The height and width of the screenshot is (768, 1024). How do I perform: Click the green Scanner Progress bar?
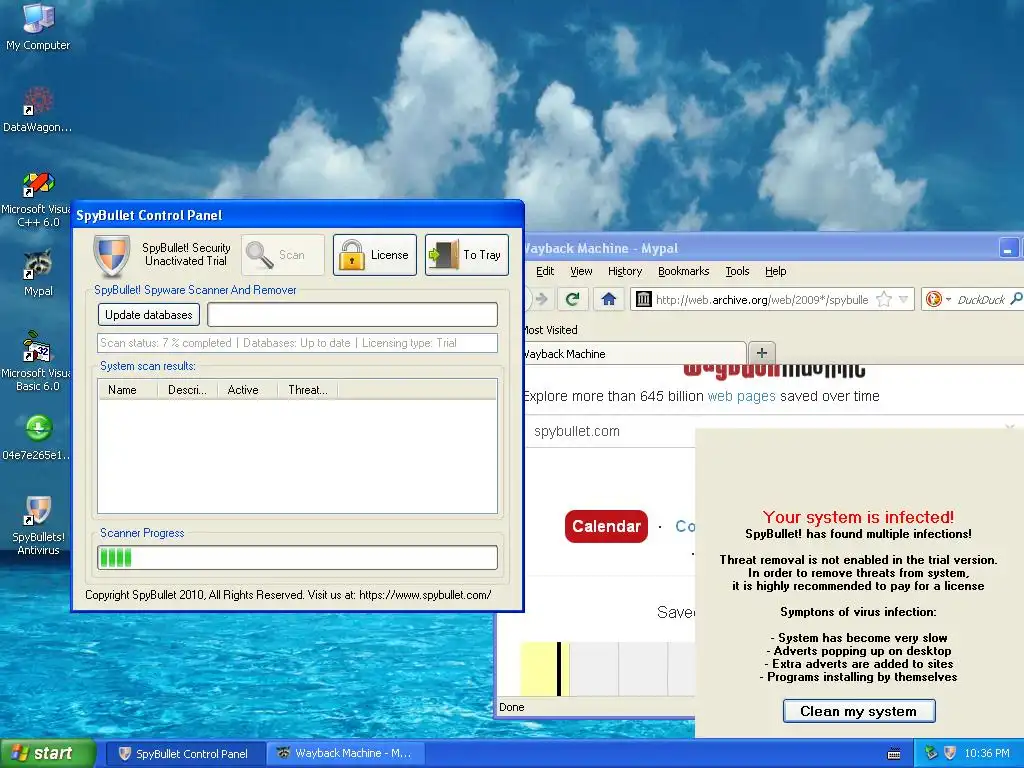click(297, 558)
